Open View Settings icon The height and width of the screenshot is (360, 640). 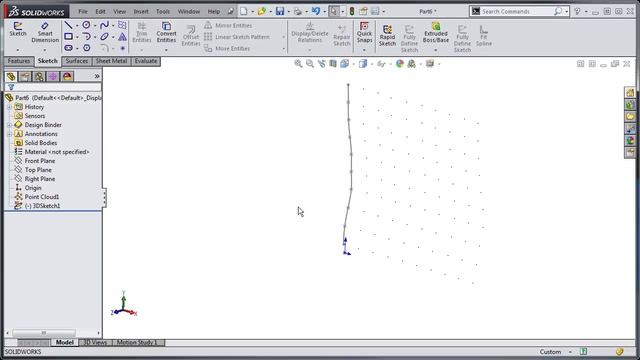point(430,64)
